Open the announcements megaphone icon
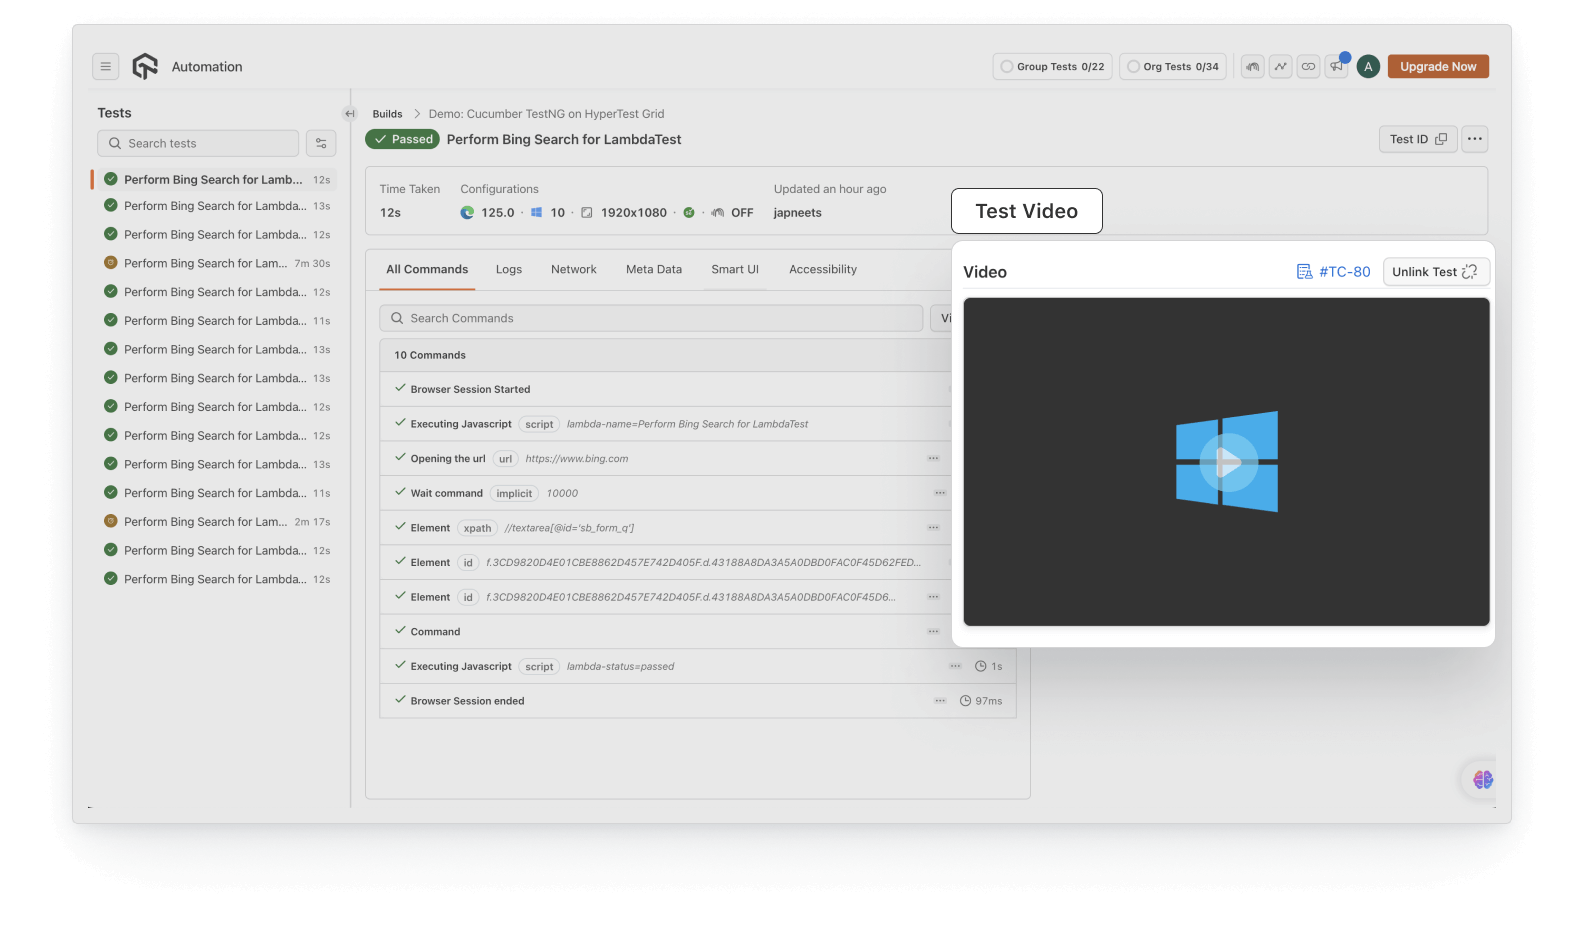Viewport: 1584px width, 944px height. tap(1336, 67)
